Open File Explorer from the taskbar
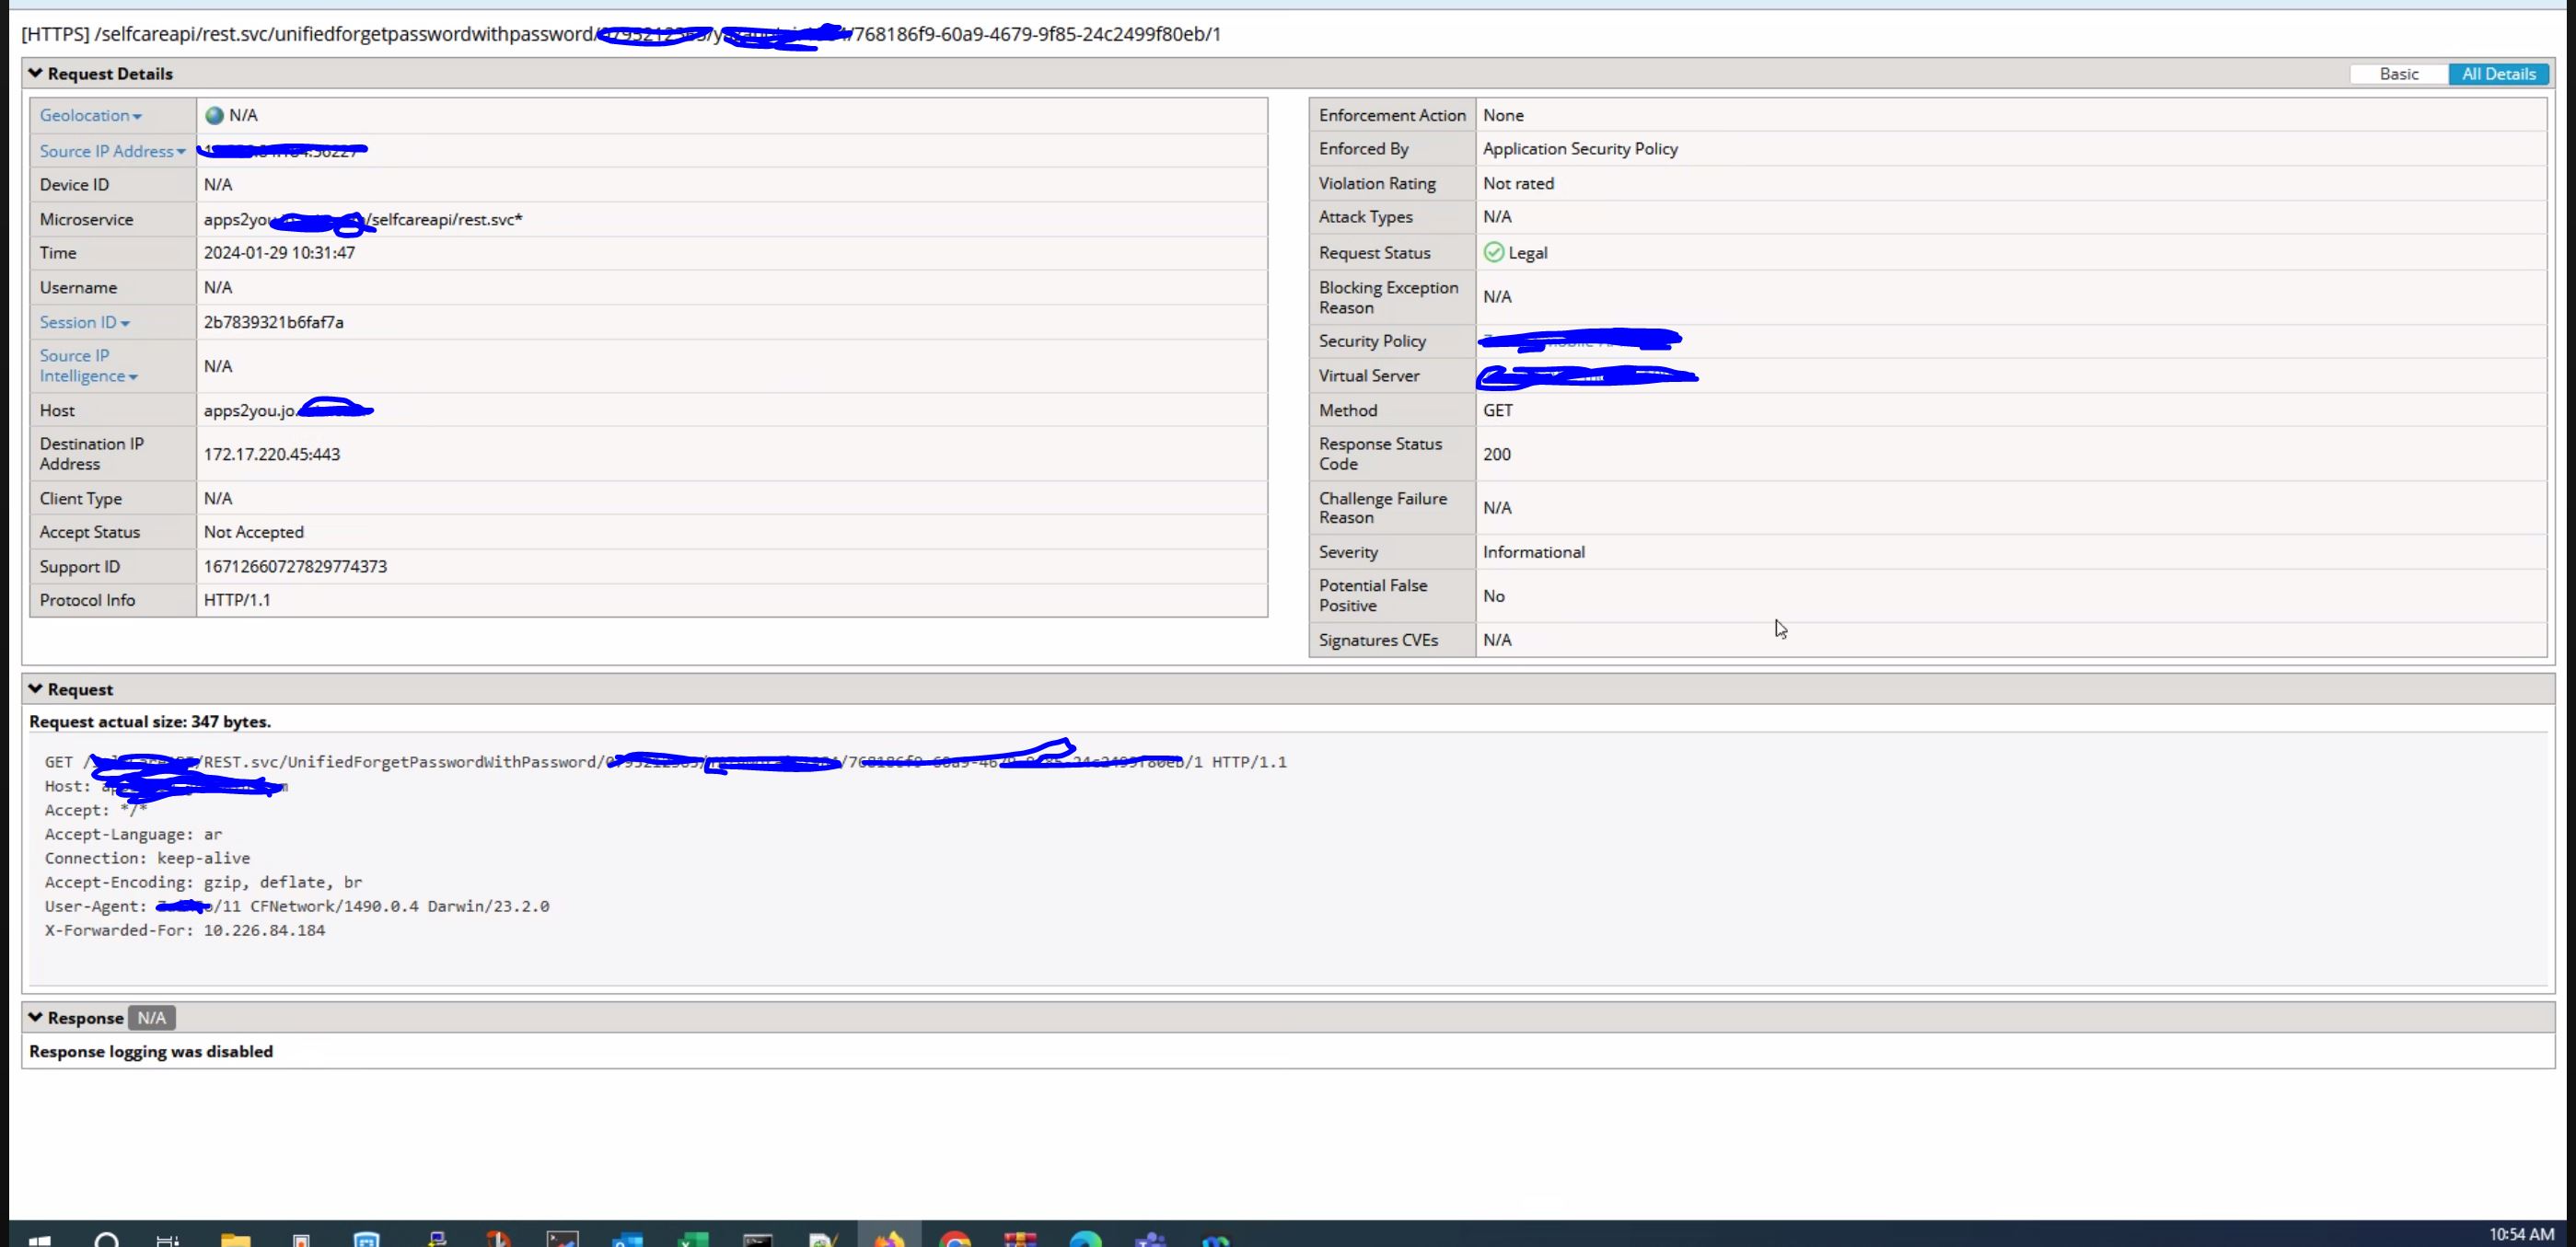Viewport: 2576px width, 1247px height. 235,1238
